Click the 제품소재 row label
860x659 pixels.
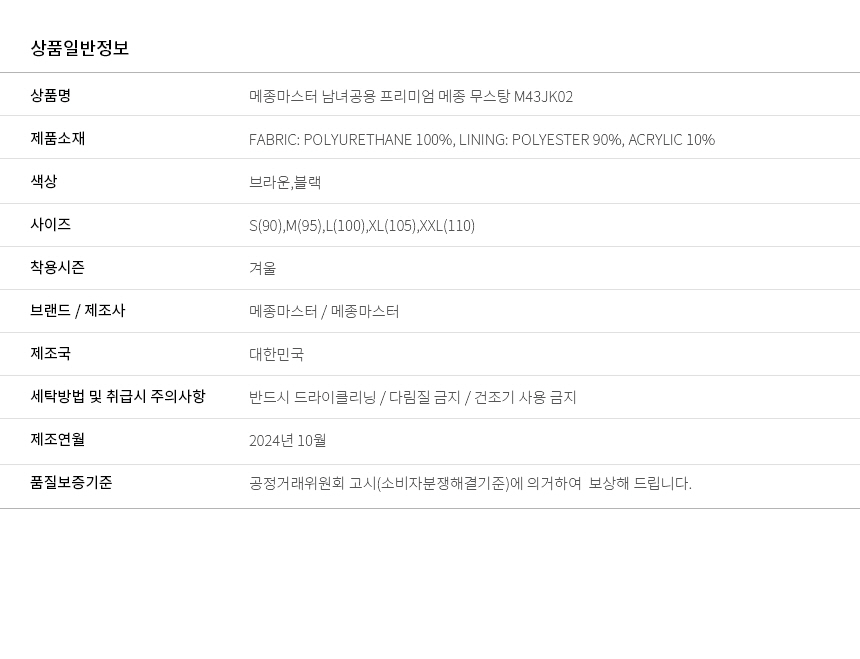click(x=58, y=139)
